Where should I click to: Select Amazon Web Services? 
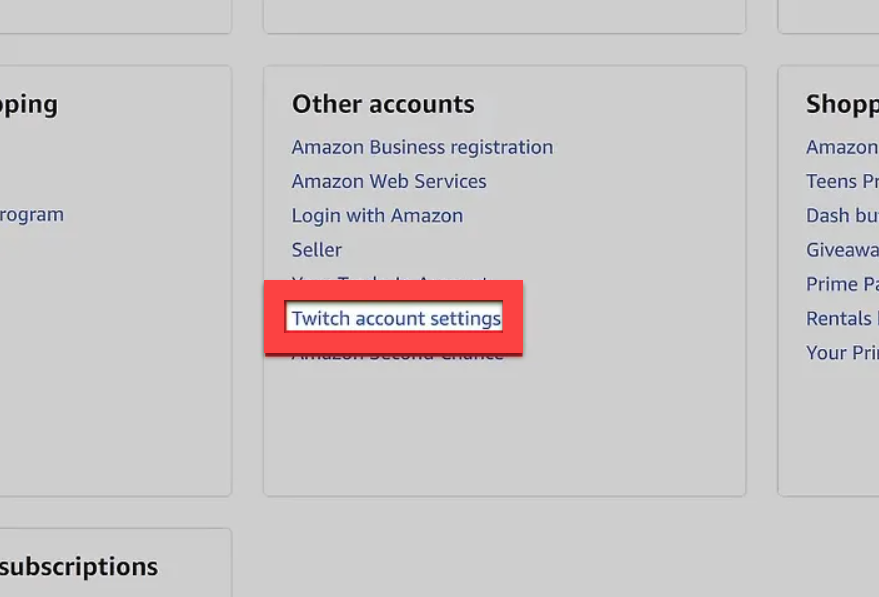tap(388, 181)
